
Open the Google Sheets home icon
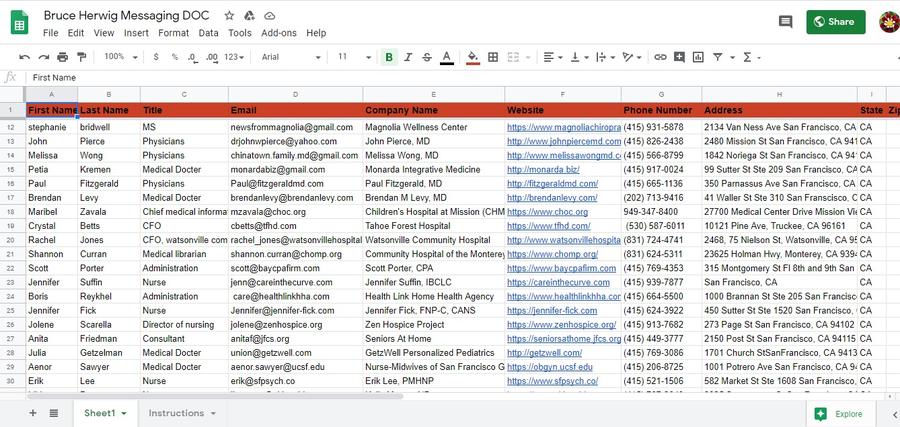20,22
